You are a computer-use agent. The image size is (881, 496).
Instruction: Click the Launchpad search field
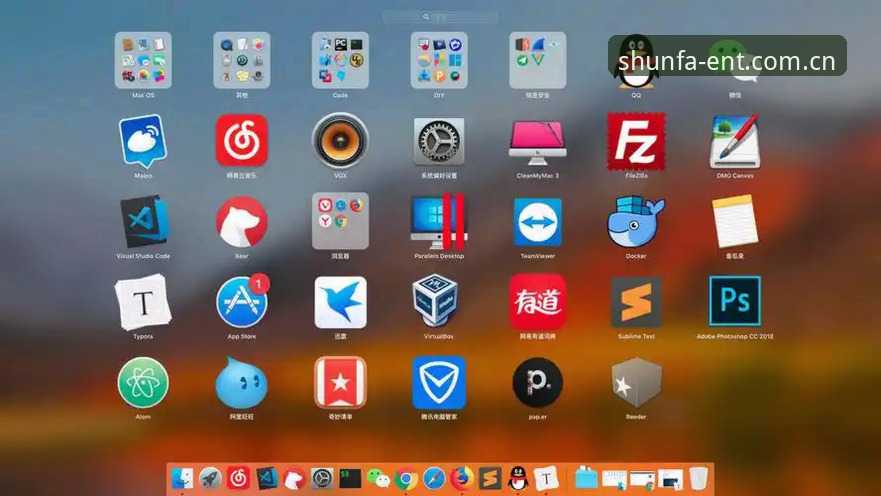pyautogui.click(x=440, y=17)
